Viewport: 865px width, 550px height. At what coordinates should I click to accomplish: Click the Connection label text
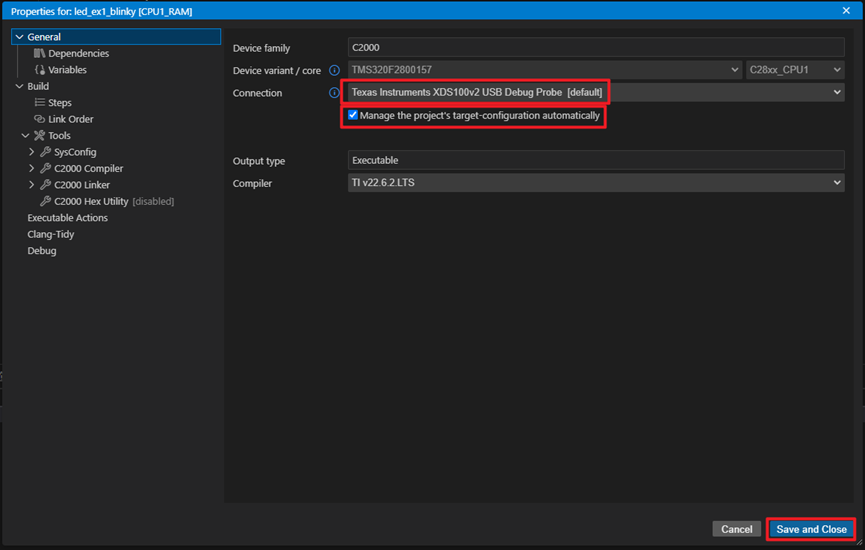(257, 93)
